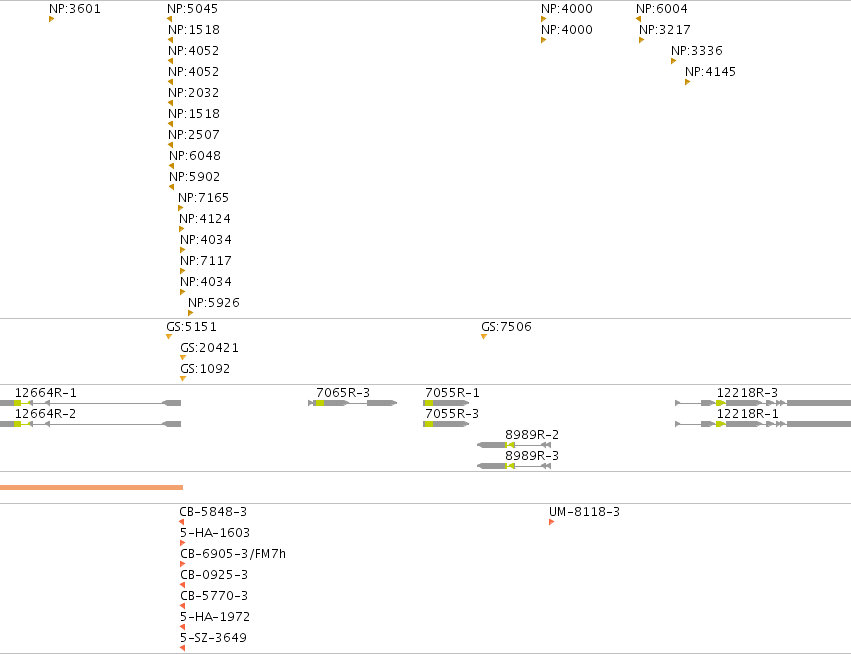Open the 8989R-2 transcript label
This screenshot has height=654, width=851.
point(532,435)
